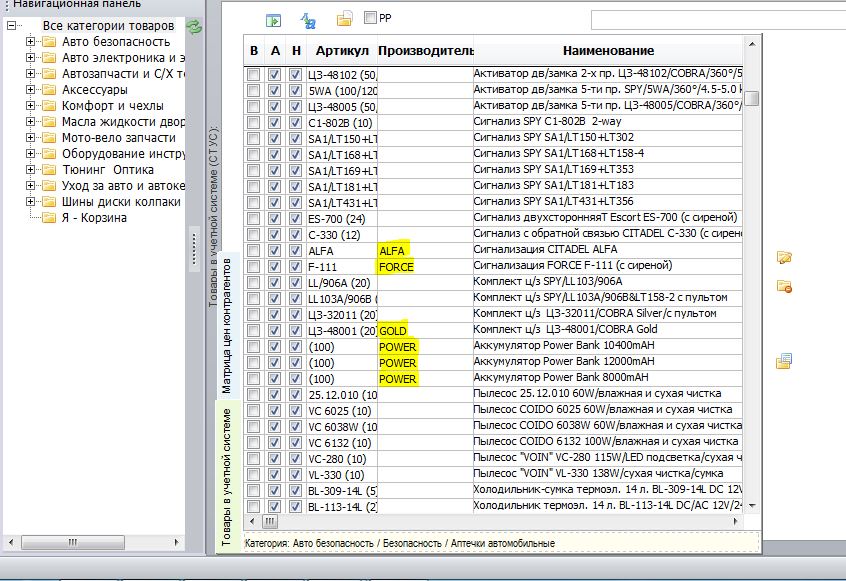
Task: Click the B column header
Action: pyautogui.click(x=254, y=51)
